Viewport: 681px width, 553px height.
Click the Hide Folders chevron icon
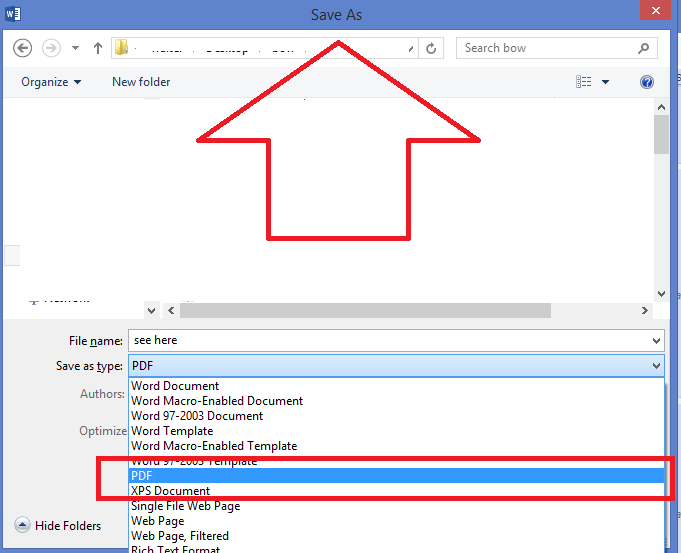click(x=22, y=525)
